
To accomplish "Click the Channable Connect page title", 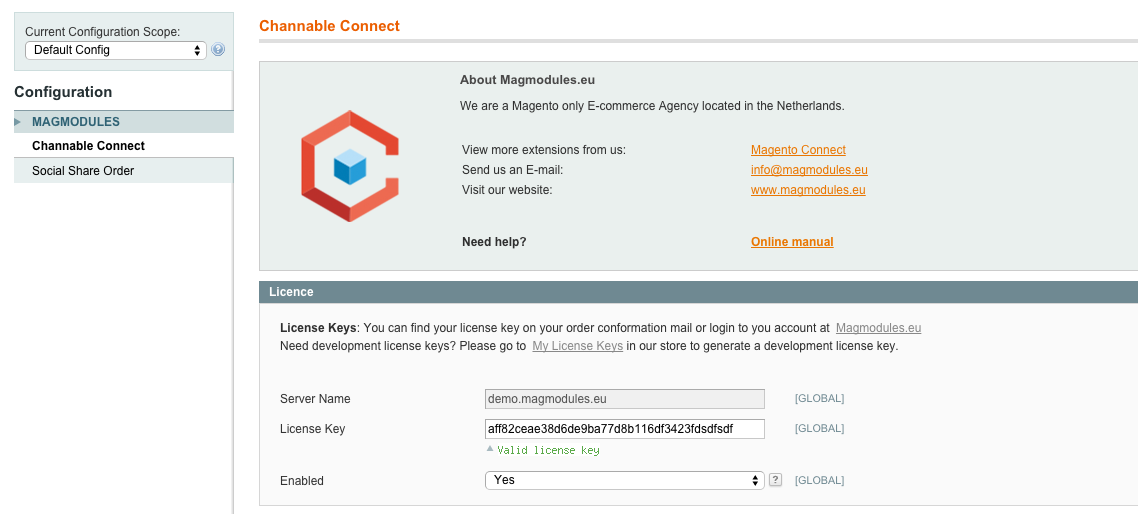I will (x=329, y=26).
